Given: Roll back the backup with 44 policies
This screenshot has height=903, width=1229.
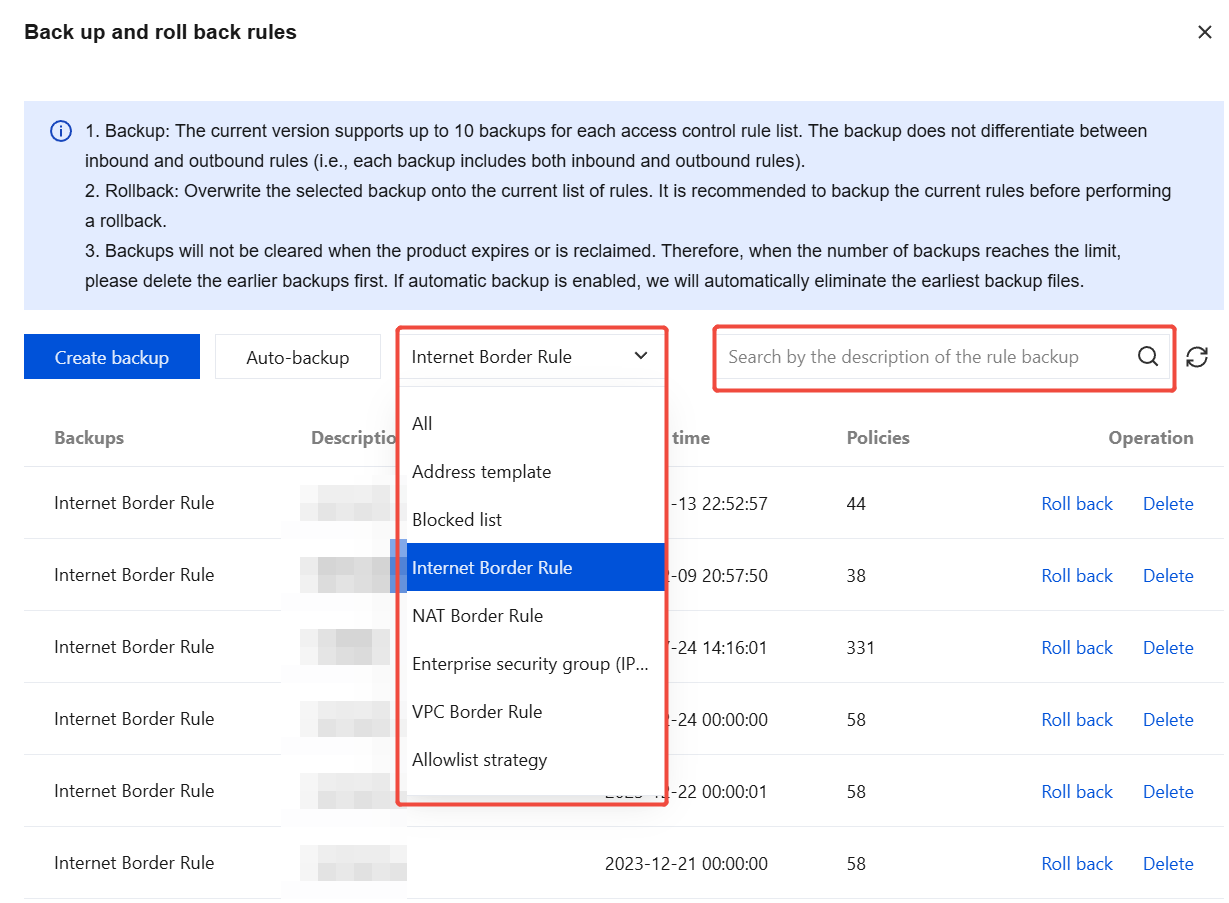Looking at the screenshot, I should tap(1076, 504).
